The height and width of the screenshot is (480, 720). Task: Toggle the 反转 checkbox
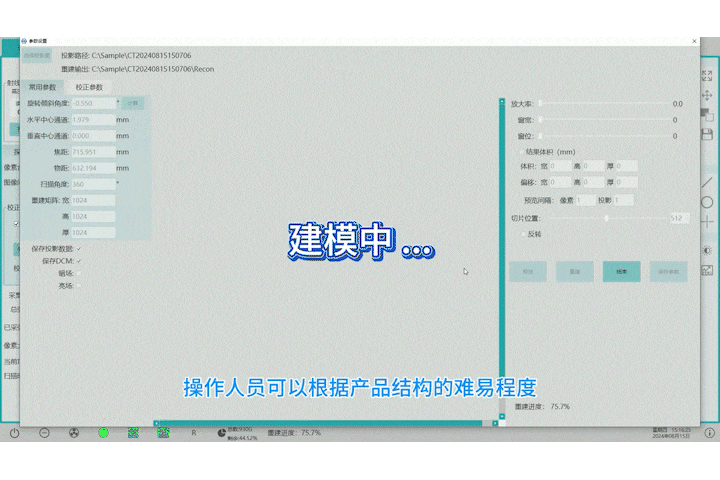[523, 234]
